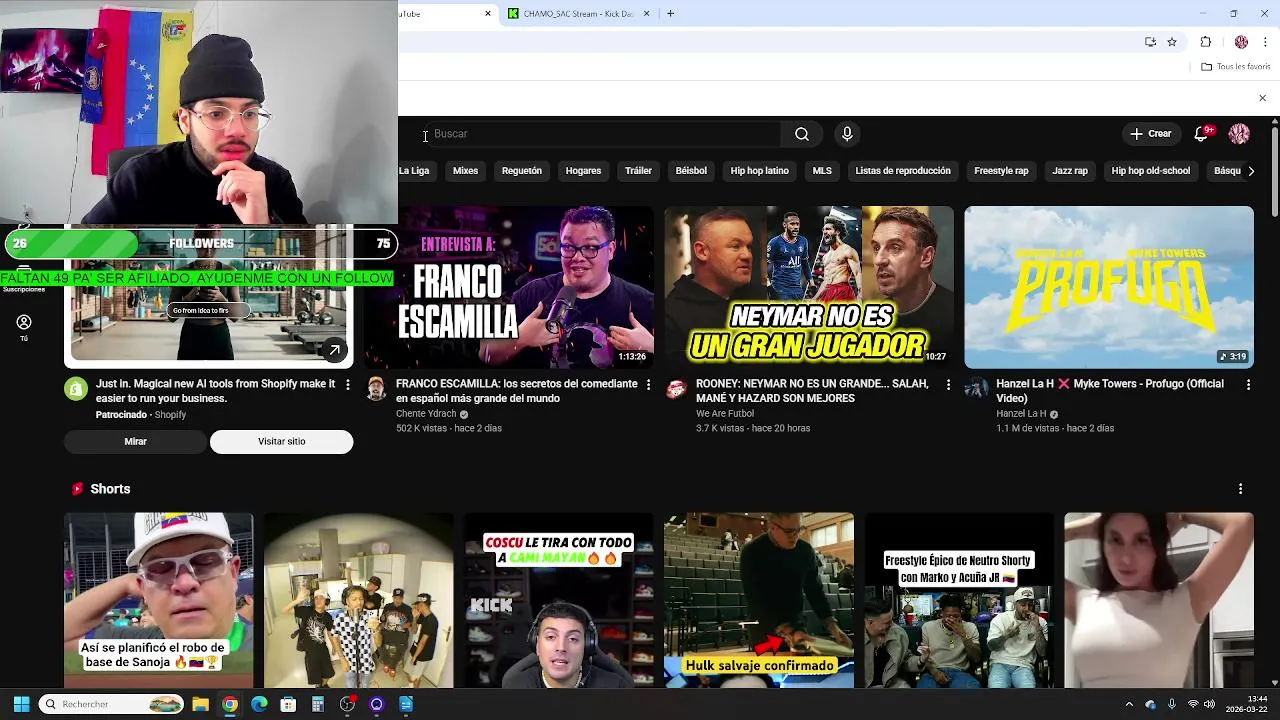
Task: Open Shorts section three-dot menu
Action: (x=1240, y=489)
